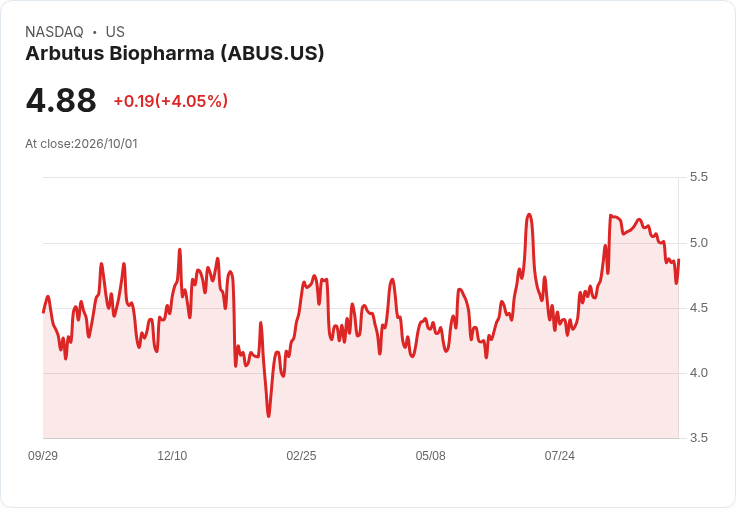Click the +0.19(+4.05%) change value
Viewport: 736px width, 508px height.
[x=171, y=101]
